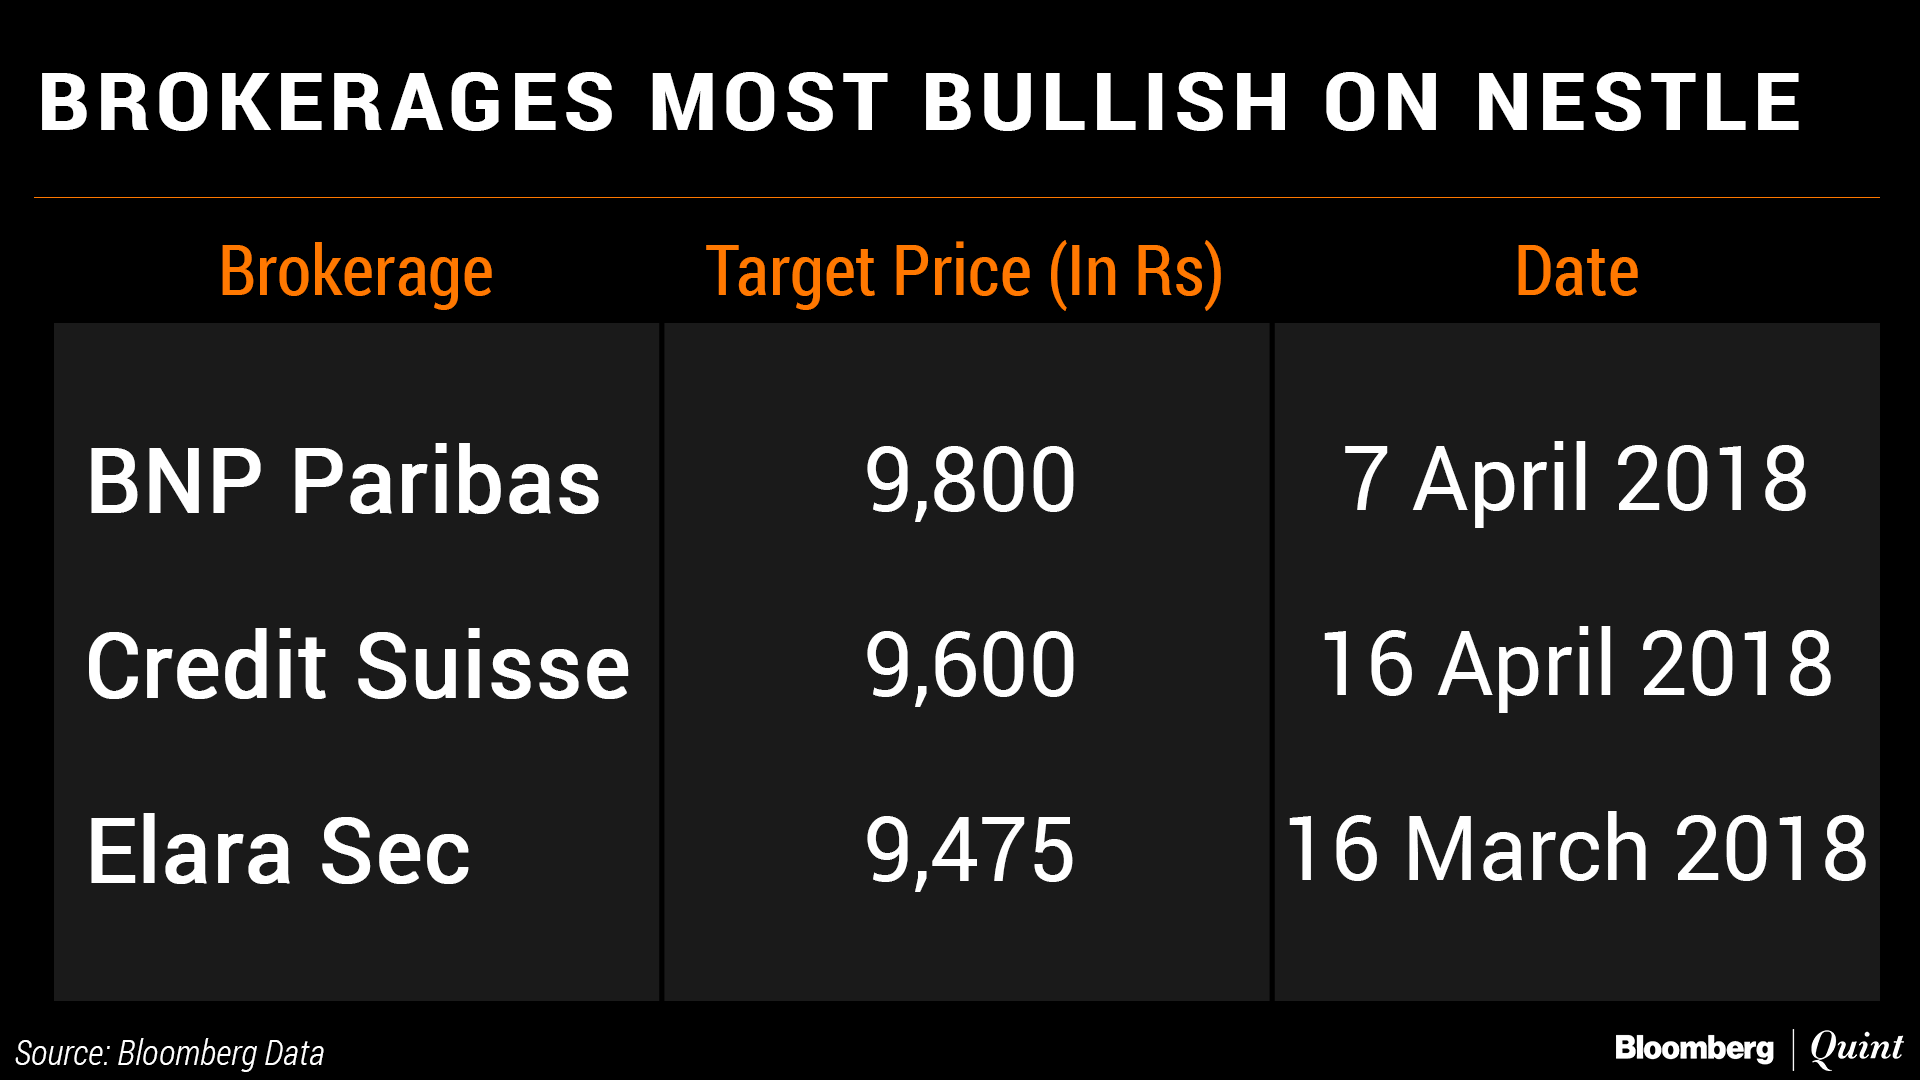Select the 9,475 target price value
The height and width of the screenshot is (1080, 1920).
[970, 851]
